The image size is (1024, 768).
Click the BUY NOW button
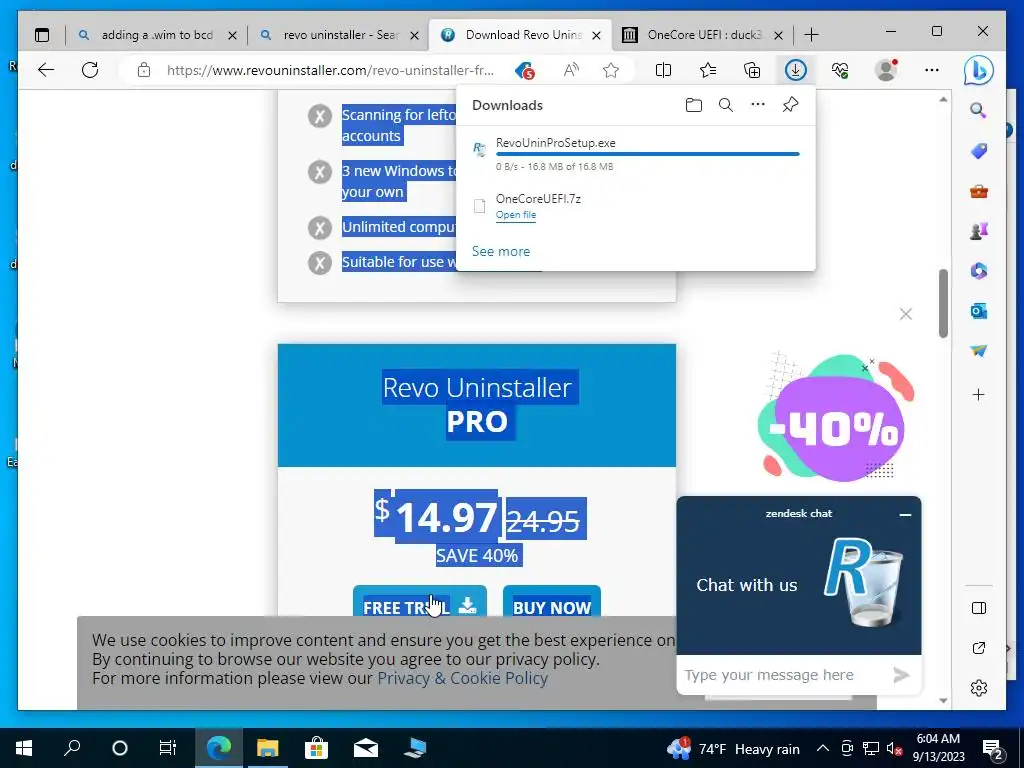pos(552,601)
